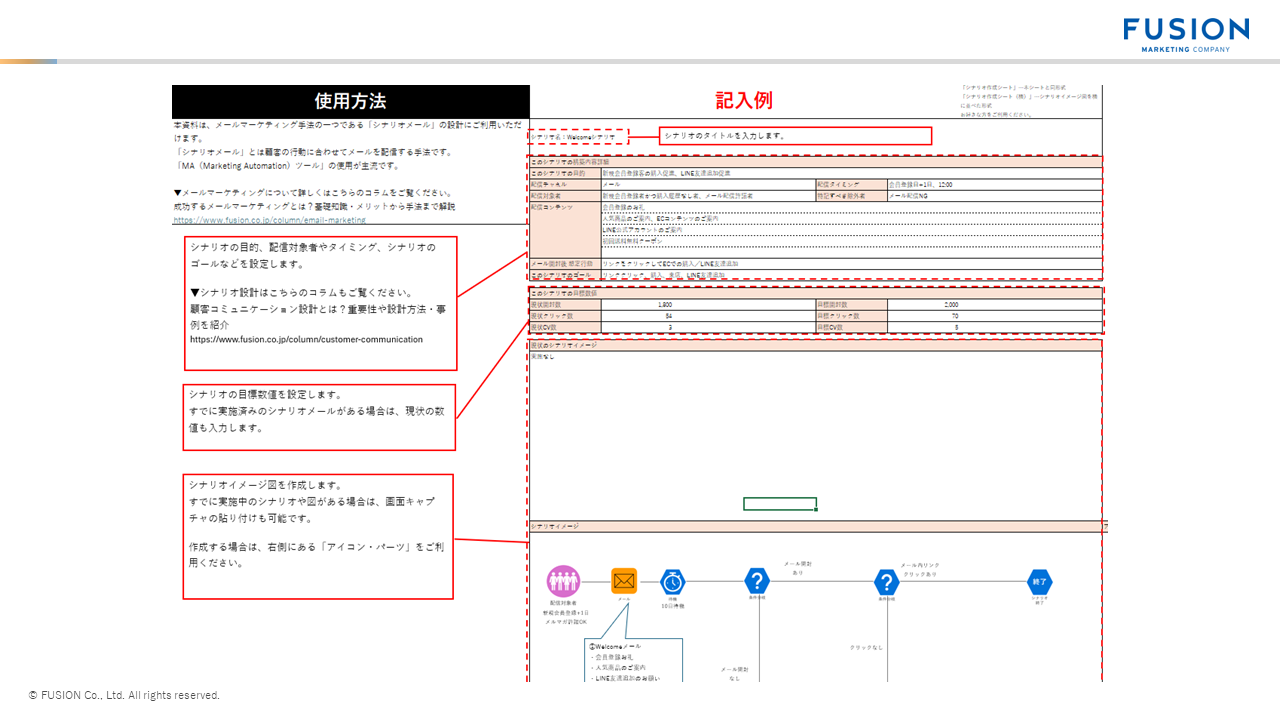Click the first 条件分岐 question-mark hexagon
The height and width of the screenshot is (720, 1280).
click(x=756, y=580)
